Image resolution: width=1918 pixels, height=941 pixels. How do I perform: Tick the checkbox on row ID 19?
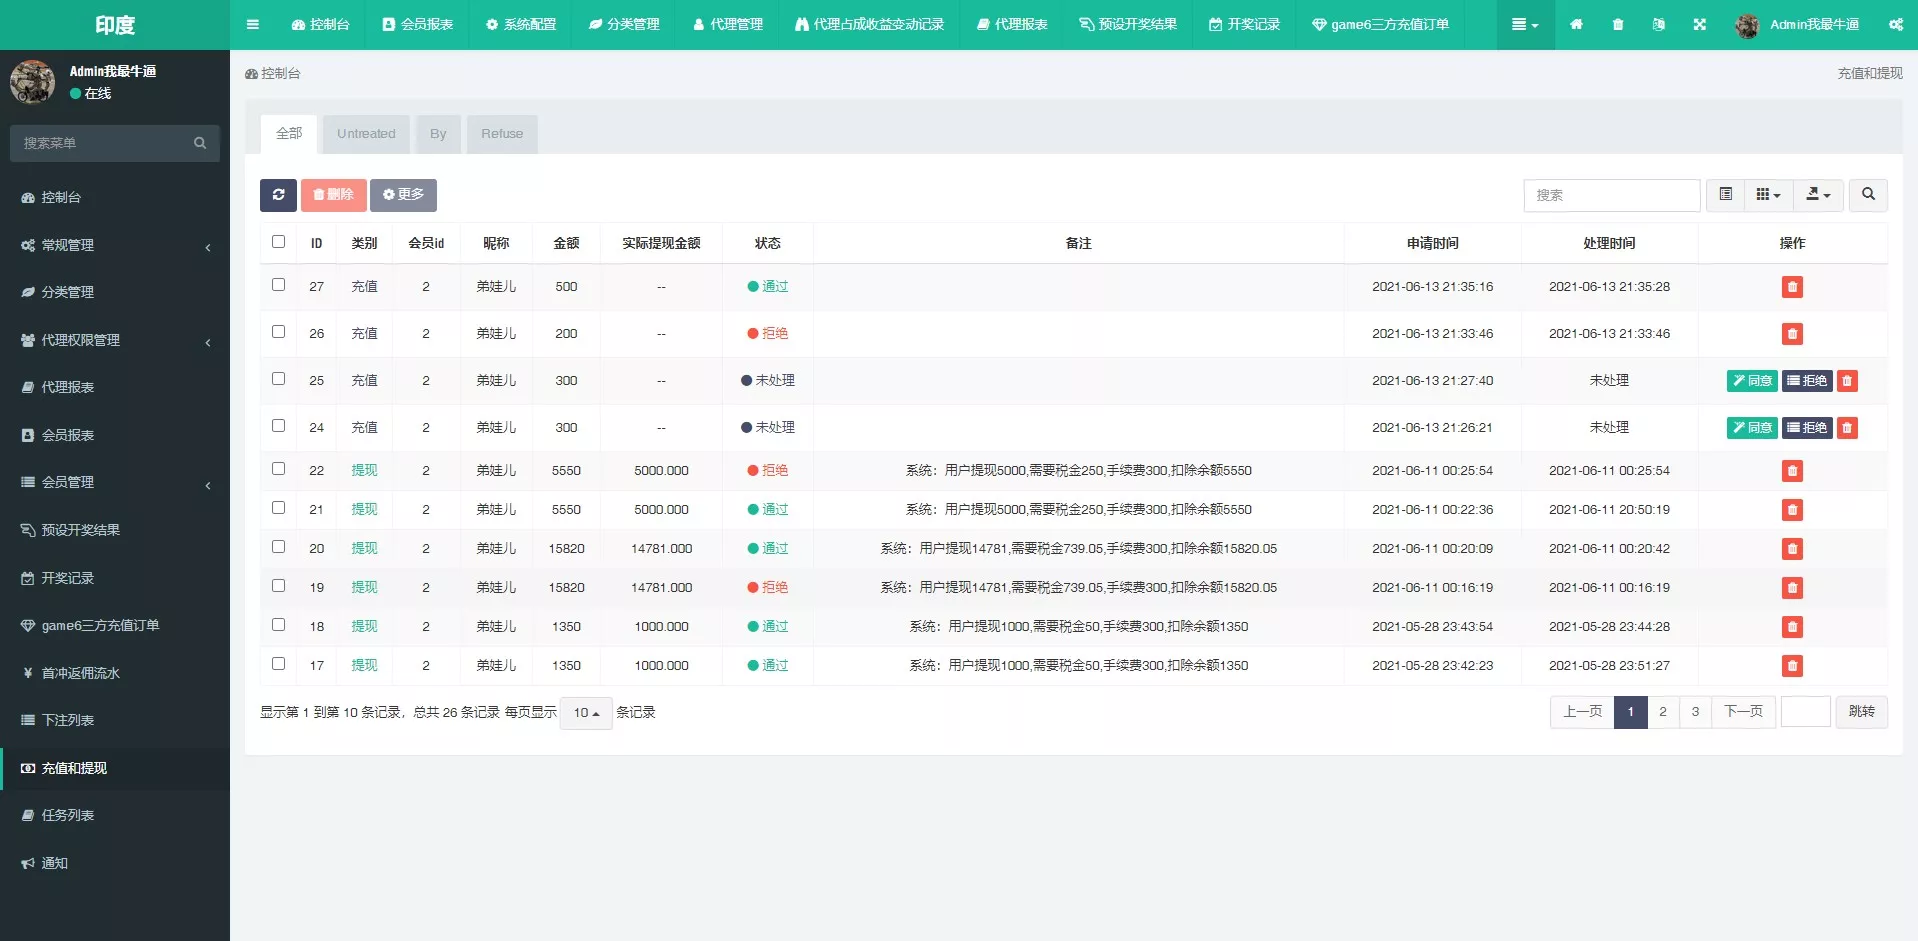click(278, 586)
